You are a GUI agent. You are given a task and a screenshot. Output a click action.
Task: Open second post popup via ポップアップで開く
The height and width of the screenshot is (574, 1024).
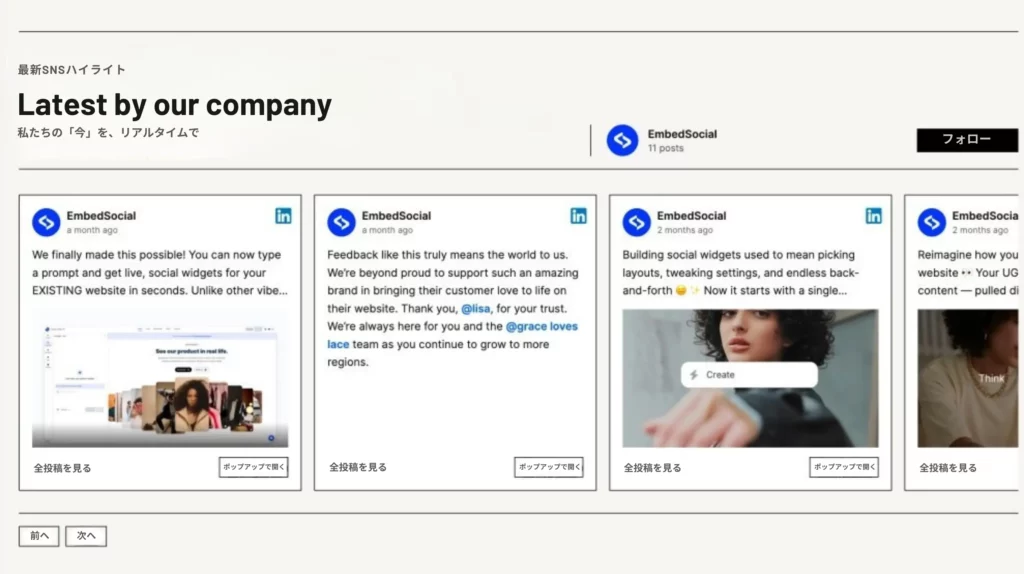click(549, 467)
